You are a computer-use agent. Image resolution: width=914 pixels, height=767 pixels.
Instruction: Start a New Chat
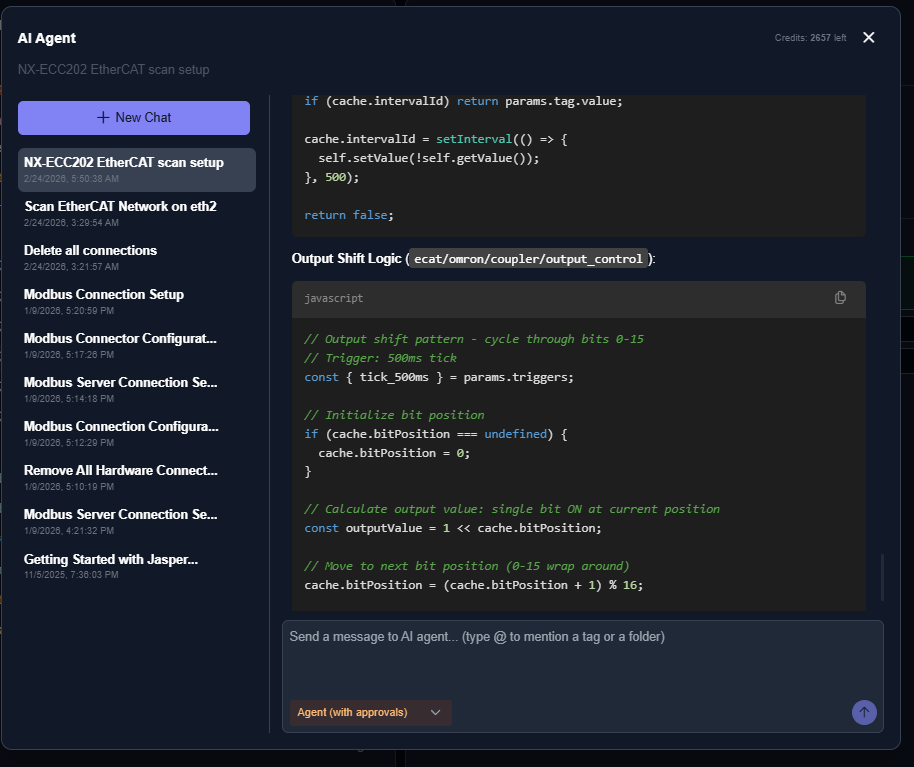pyautogui.click(x=134, y=118)
